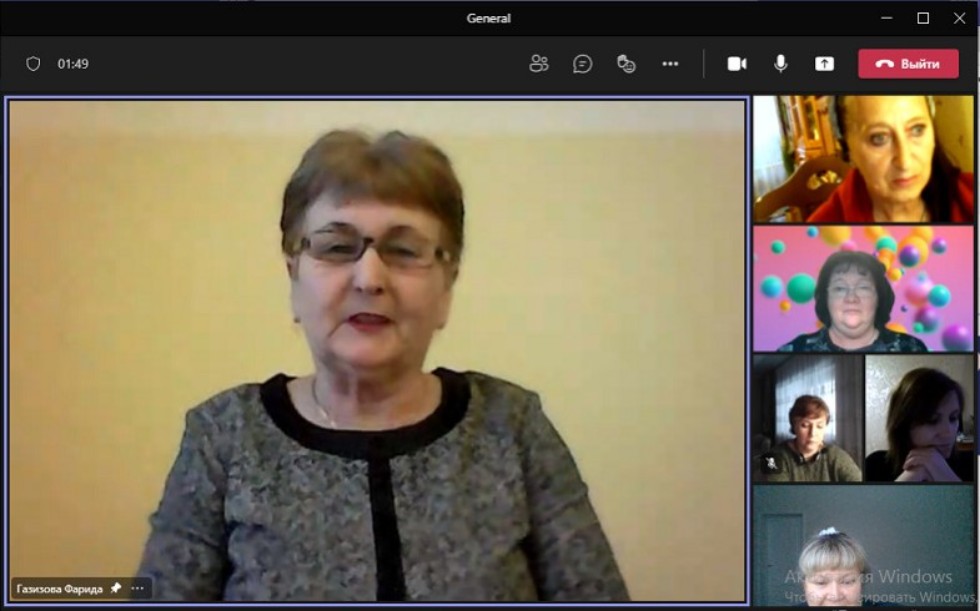This screenshot has width=980, height=611.
Task: Click the 01:49 meeting timer
Action: (x=73, y=64)
